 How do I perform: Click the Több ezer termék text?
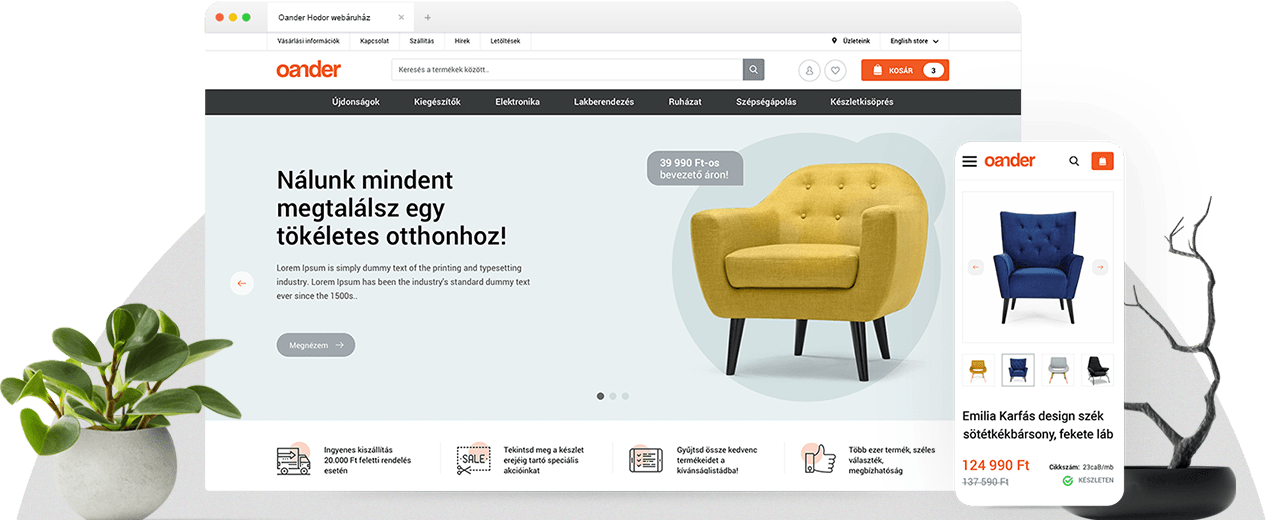[892, 460]
